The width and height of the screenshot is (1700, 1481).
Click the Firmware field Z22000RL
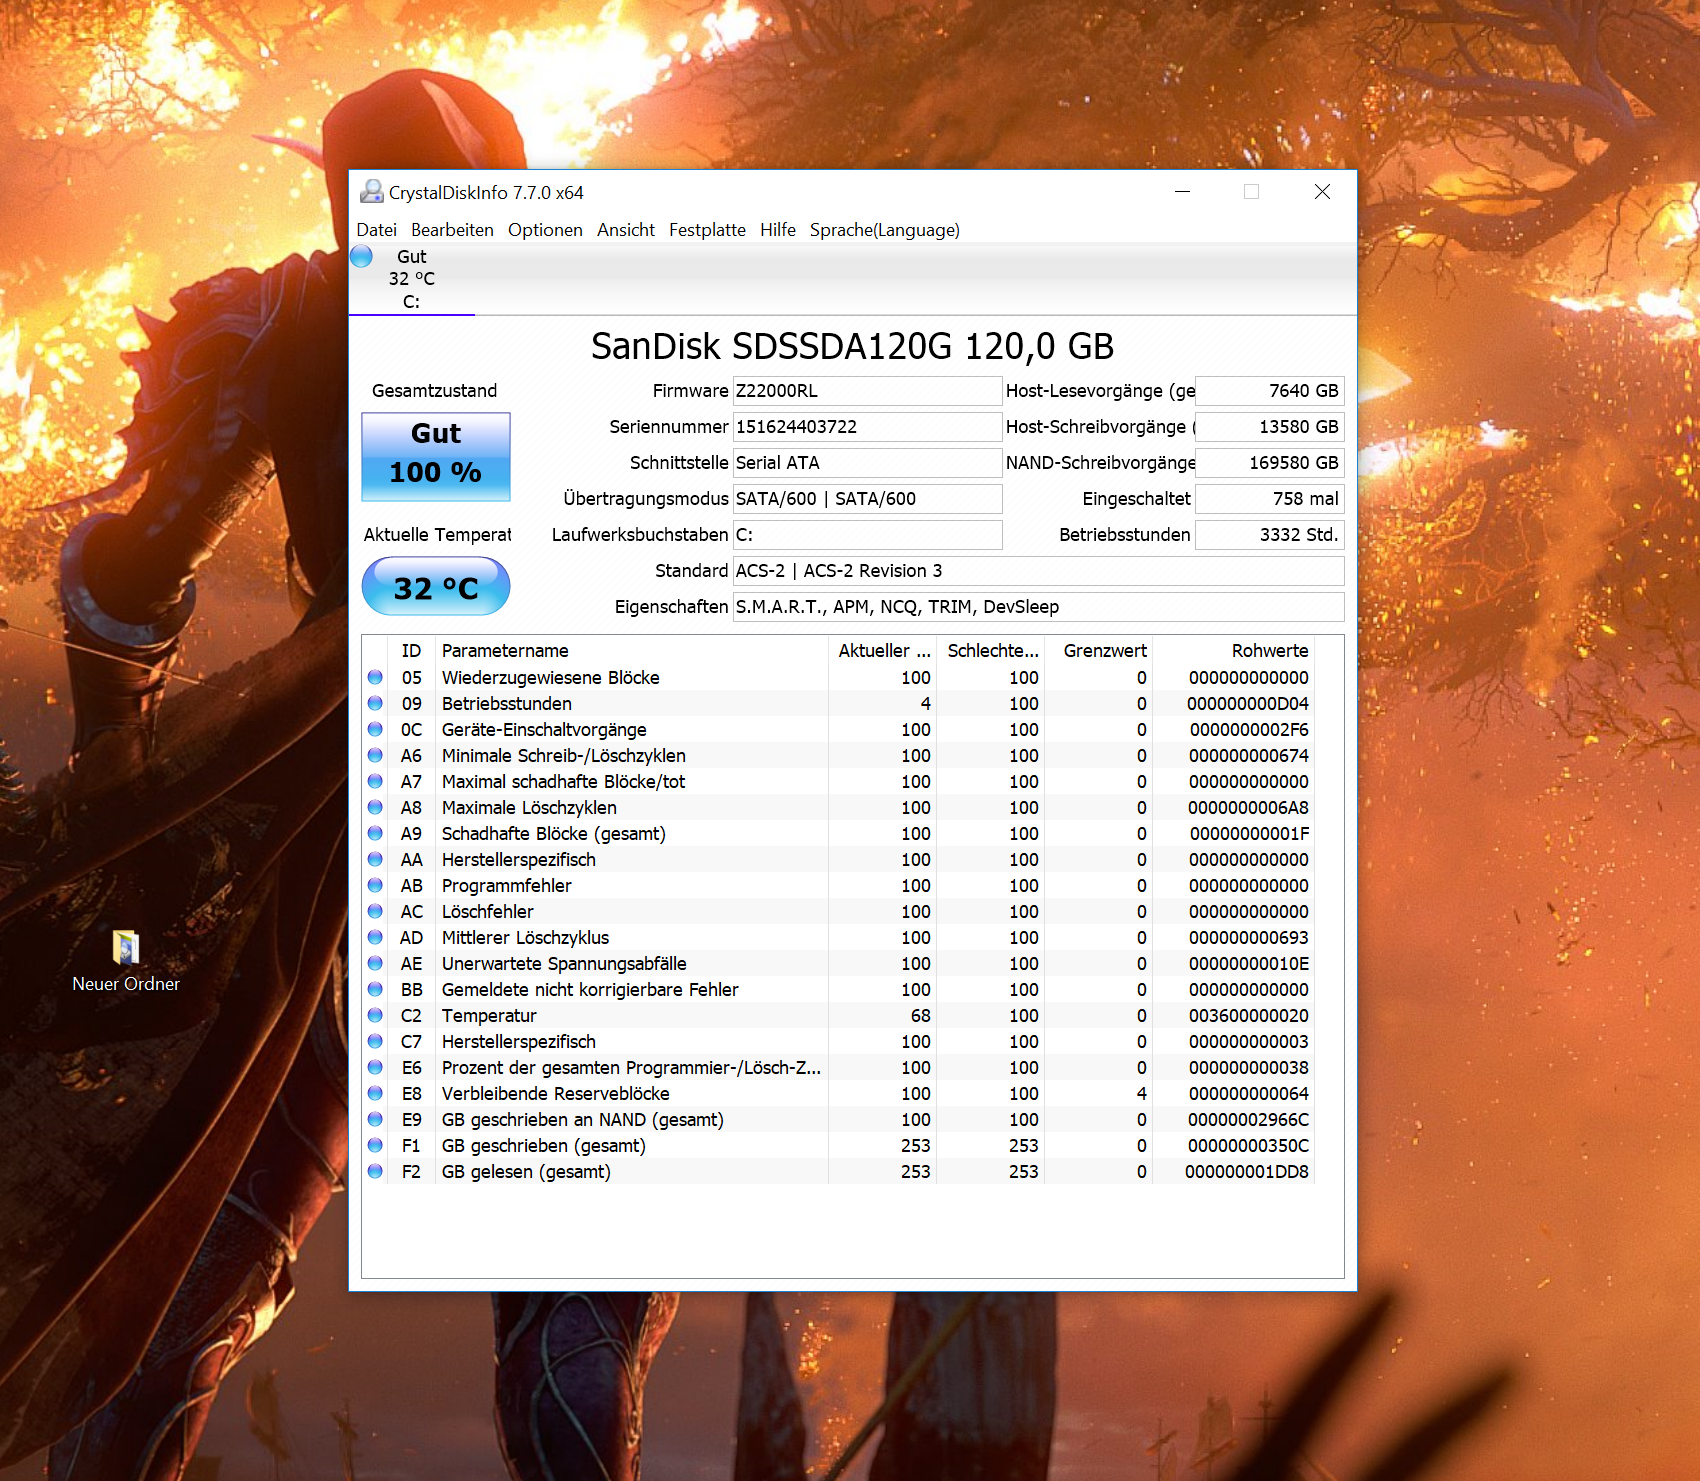click(x=867, y=391)
